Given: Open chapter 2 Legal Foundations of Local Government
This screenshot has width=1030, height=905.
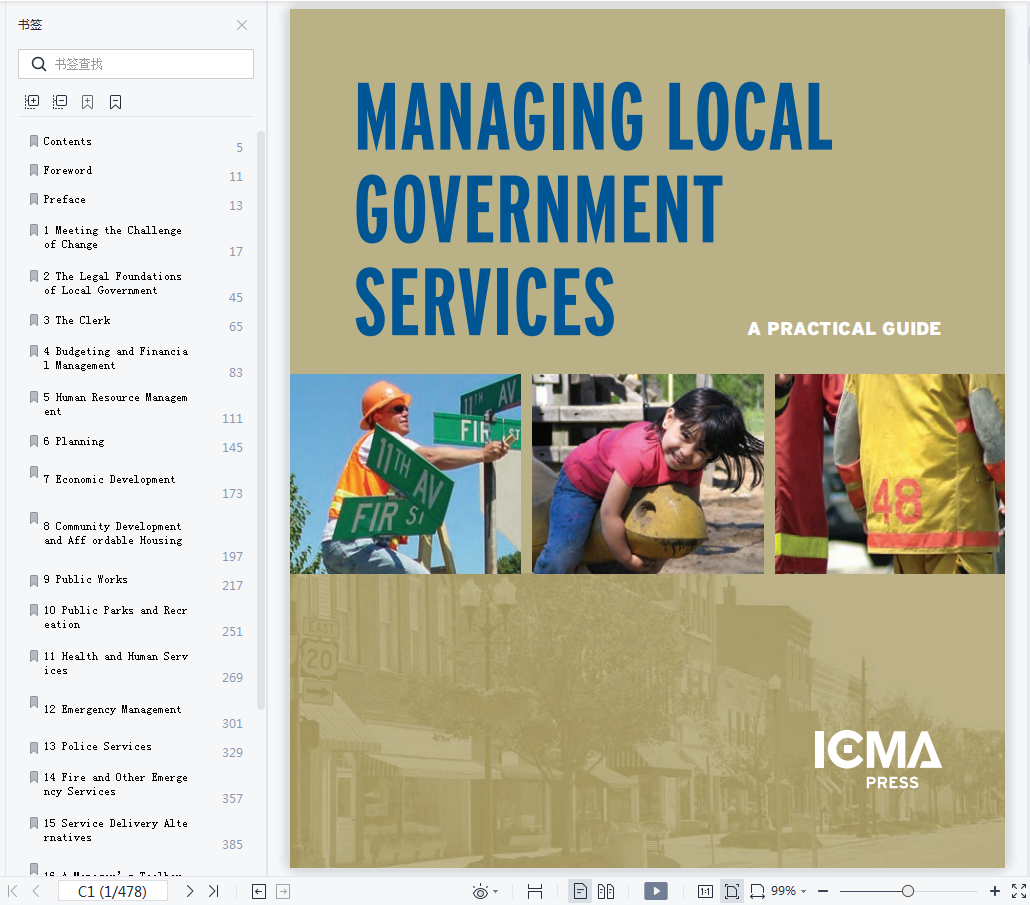Looking at the screenshot, I should pos(112,283).
